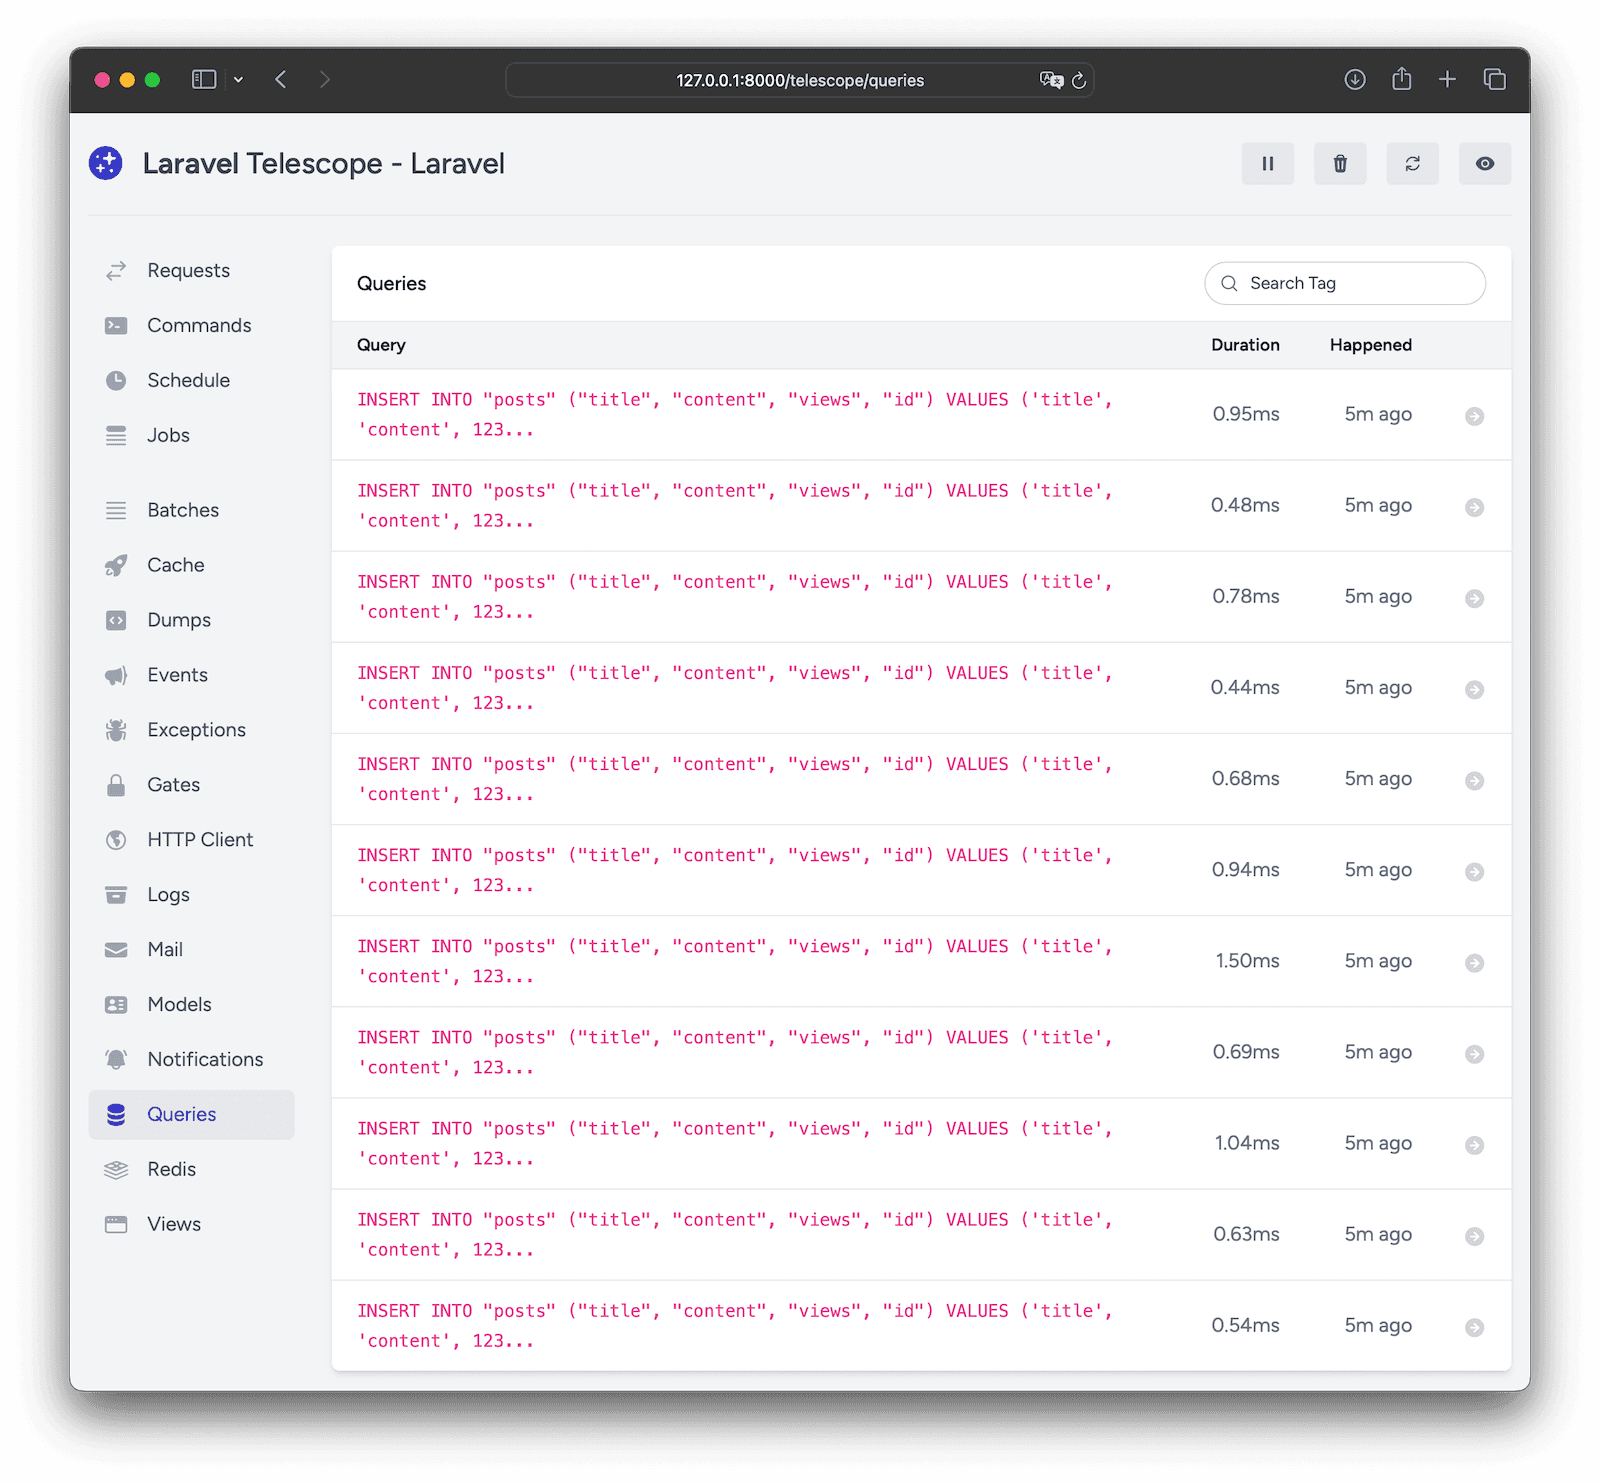Open the Safari downloads button
Screen dimensions: 1600x1483
(x=1355, y=79)
